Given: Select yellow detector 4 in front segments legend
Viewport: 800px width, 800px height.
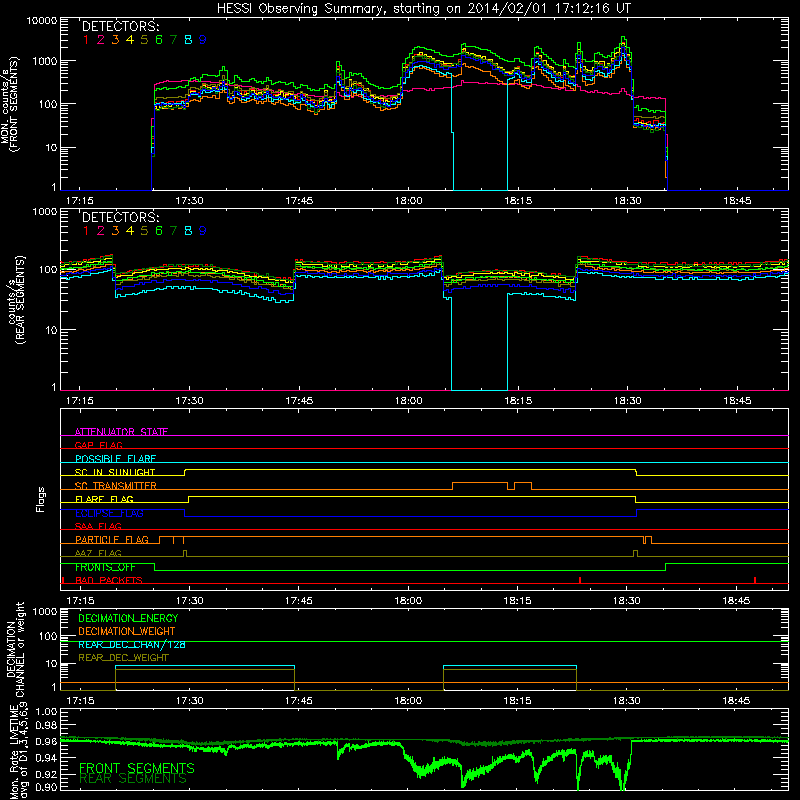Looking at the screenshot, I should click(130, 40).
